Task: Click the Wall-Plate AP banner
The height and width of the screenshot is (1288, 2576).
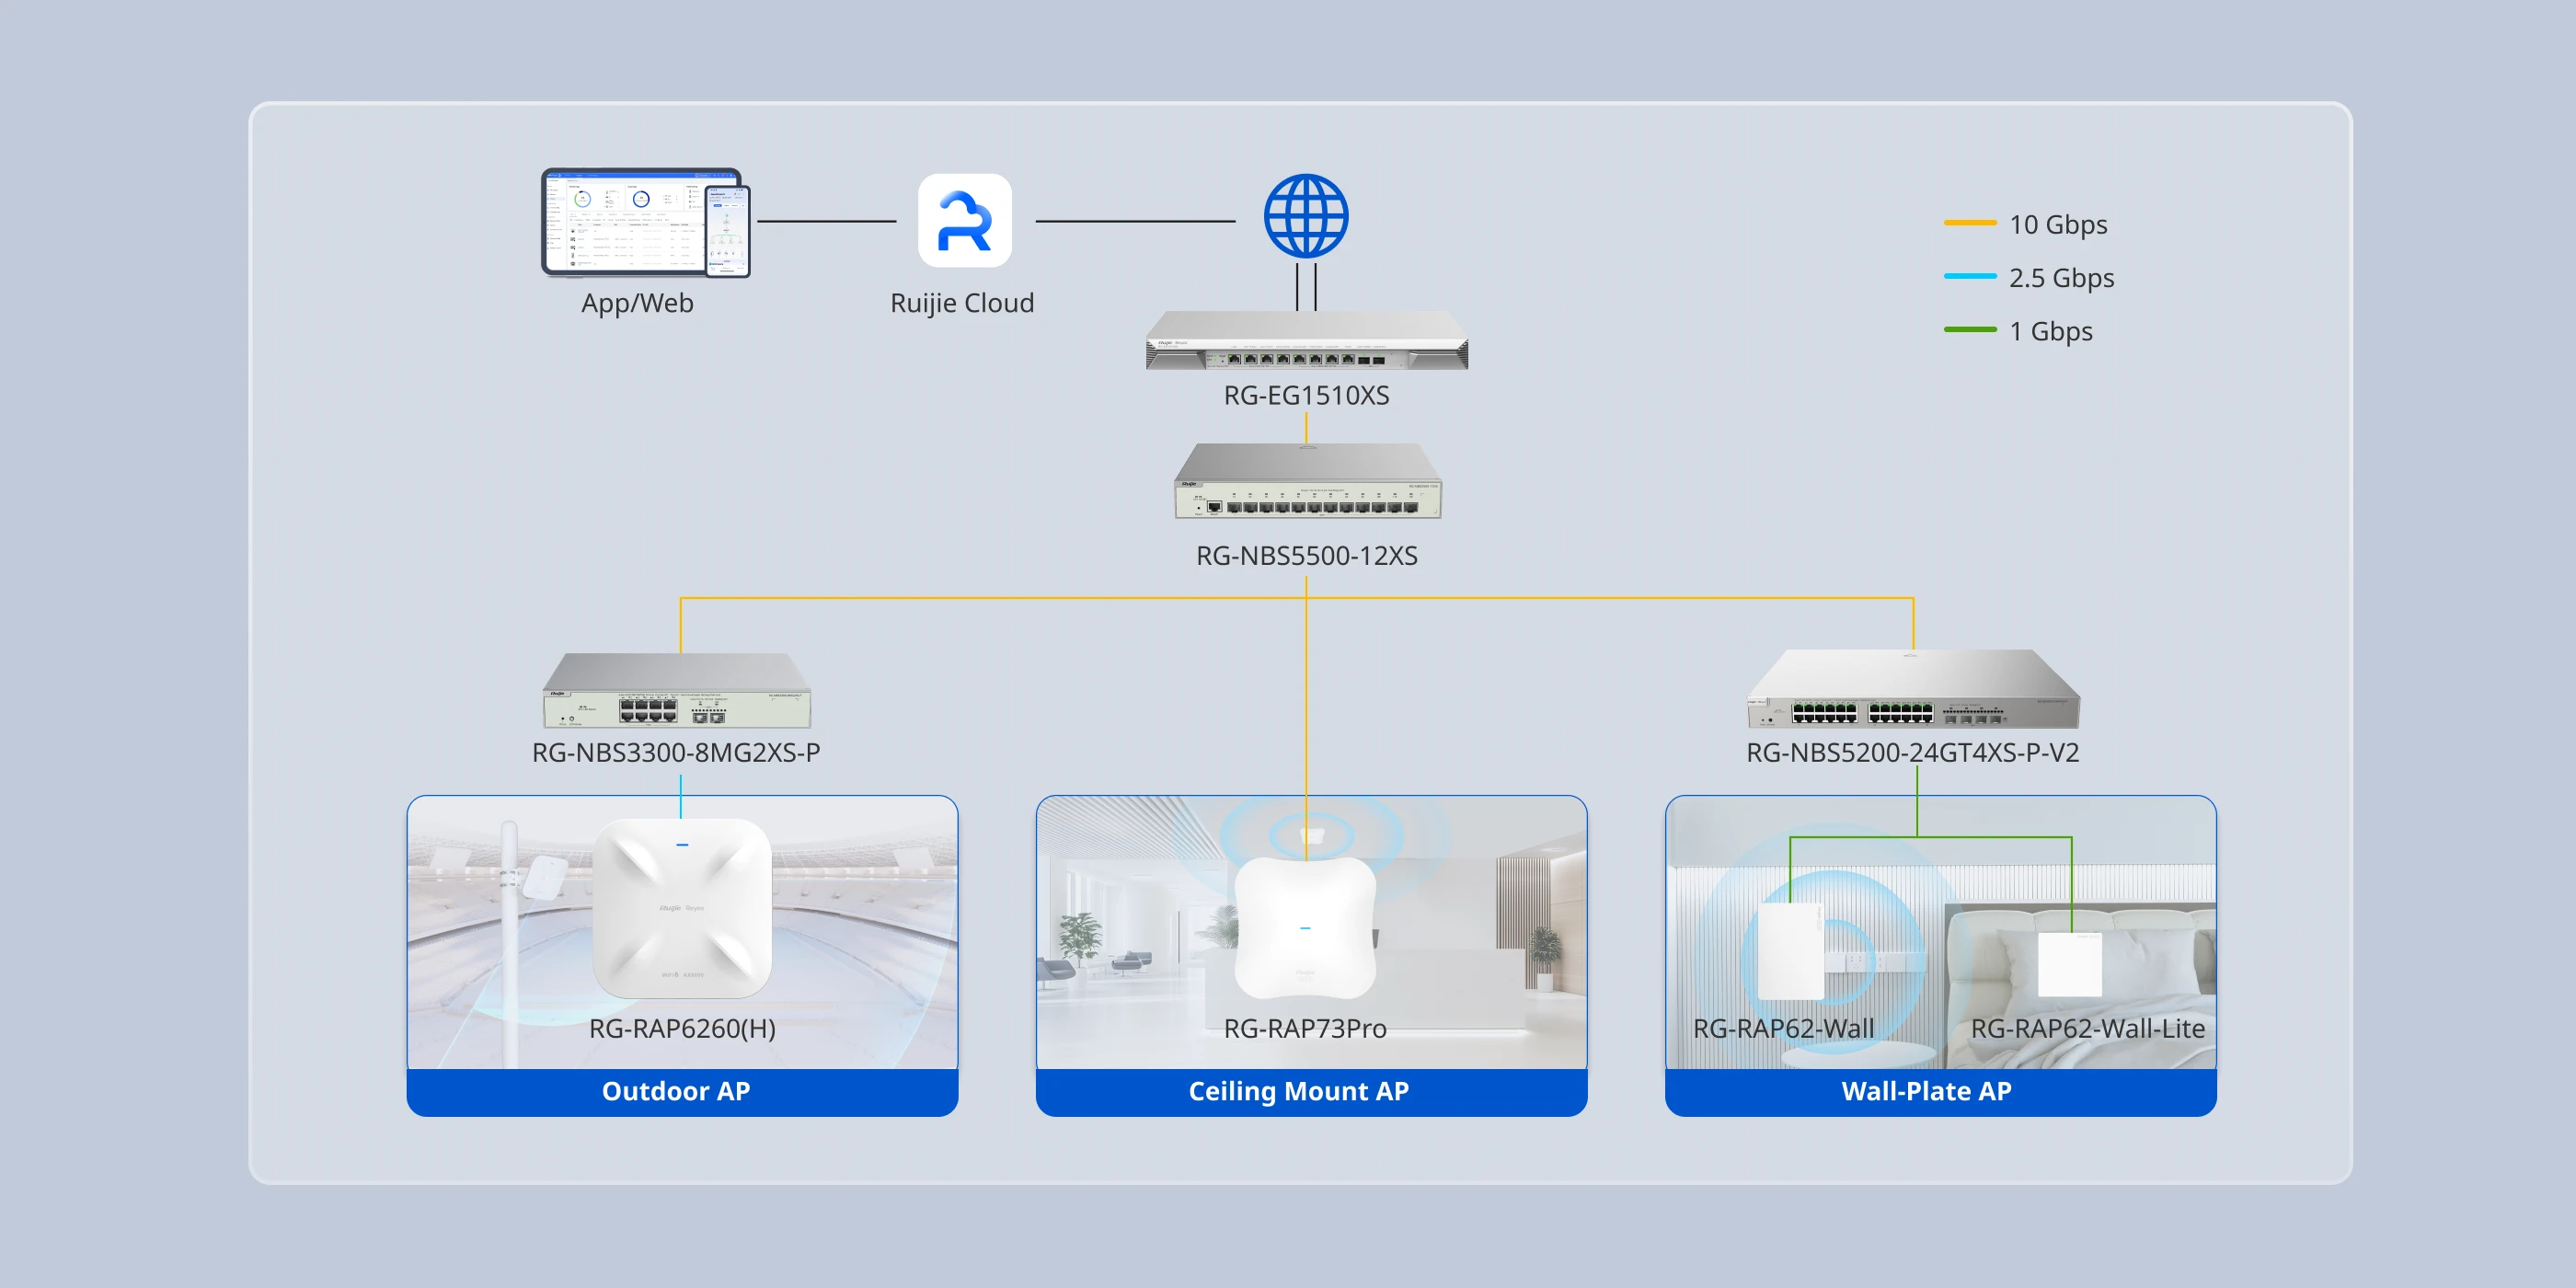Action: click(x=1940, y=1092)
